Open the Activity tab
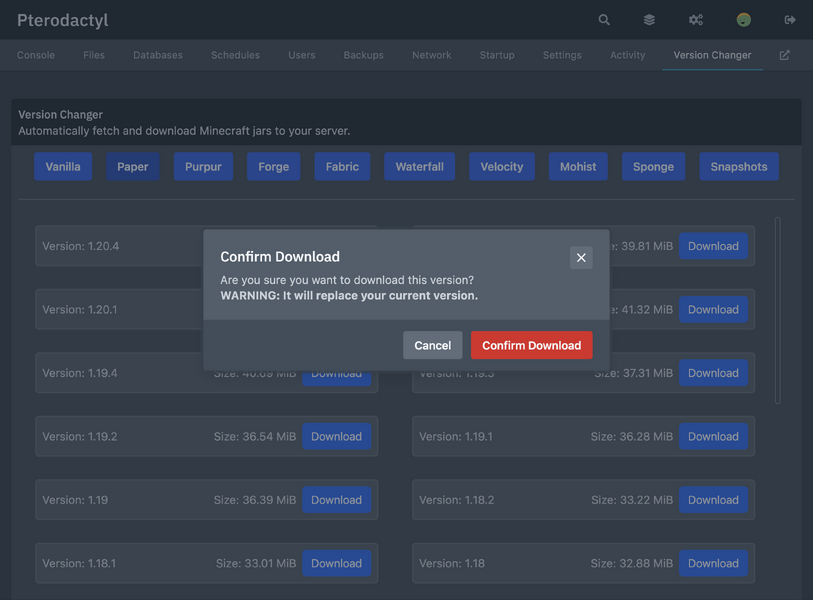 (627, 55)
